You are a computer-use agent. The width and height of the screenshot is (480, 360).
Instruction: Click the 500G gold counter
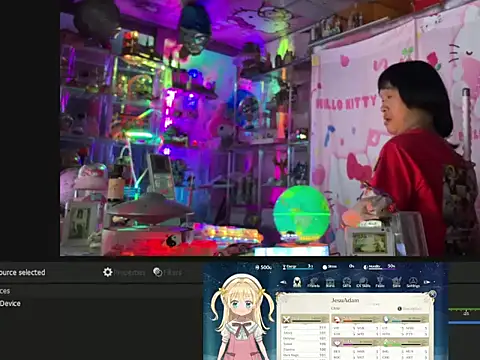(264, 267)
